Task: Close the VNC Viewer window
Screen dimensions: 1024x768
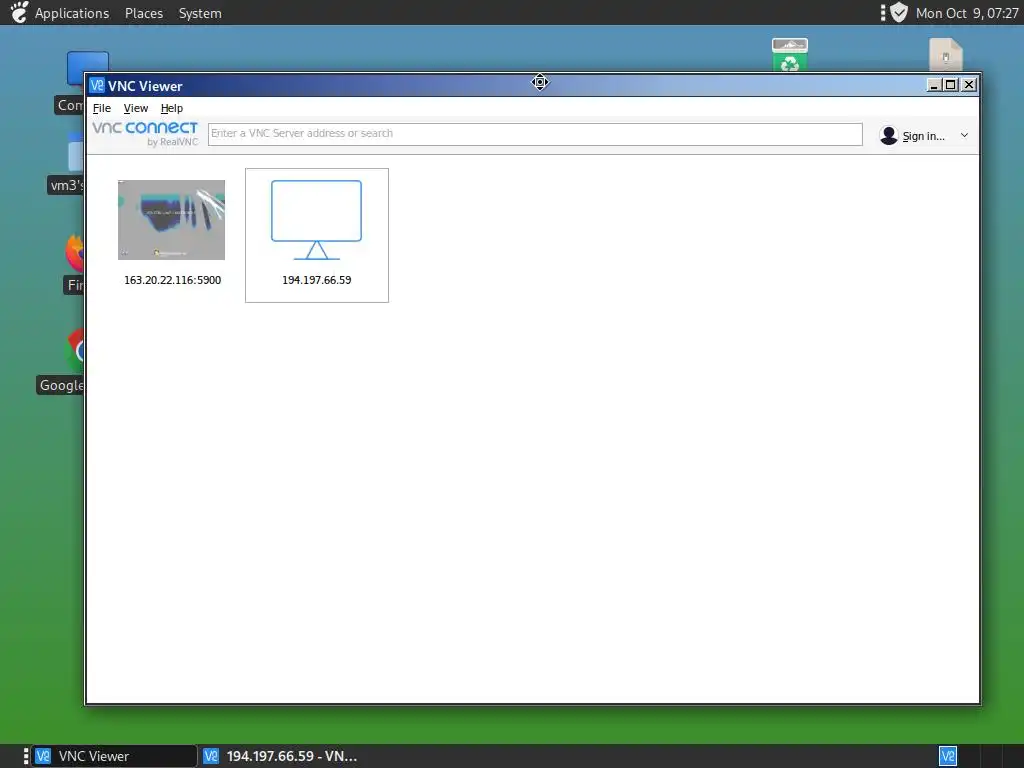Action: click(969, 85)
